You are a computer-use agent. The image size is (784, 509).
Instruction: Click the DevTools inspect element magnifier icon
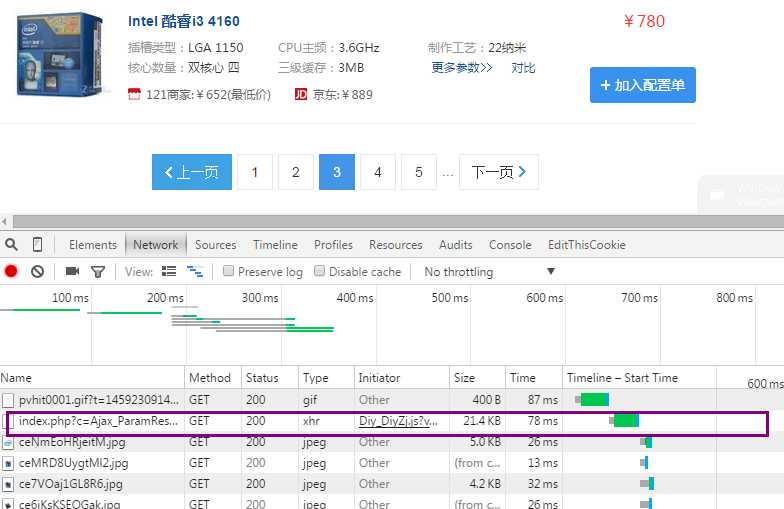pos(12,244)
